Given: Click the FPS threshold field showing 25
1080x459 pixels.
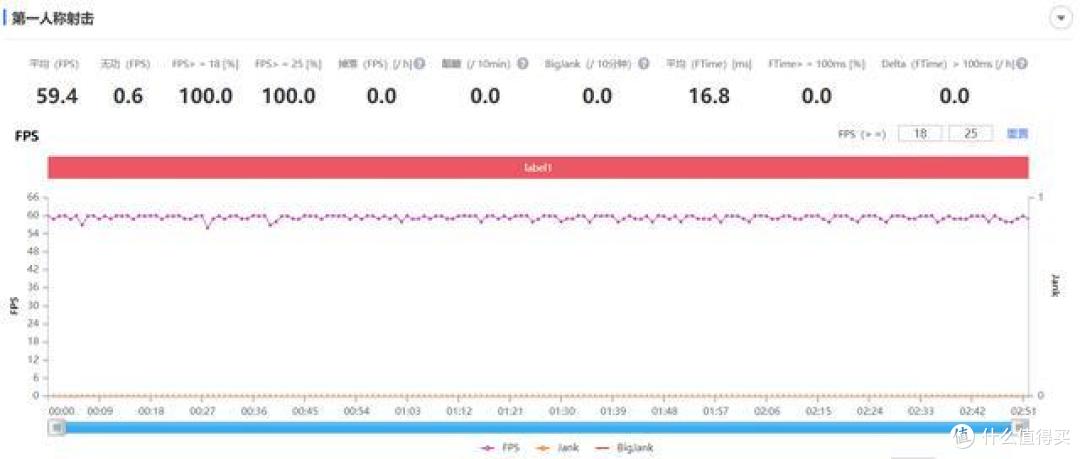Looking at the screenshot, I should [970, 134].
